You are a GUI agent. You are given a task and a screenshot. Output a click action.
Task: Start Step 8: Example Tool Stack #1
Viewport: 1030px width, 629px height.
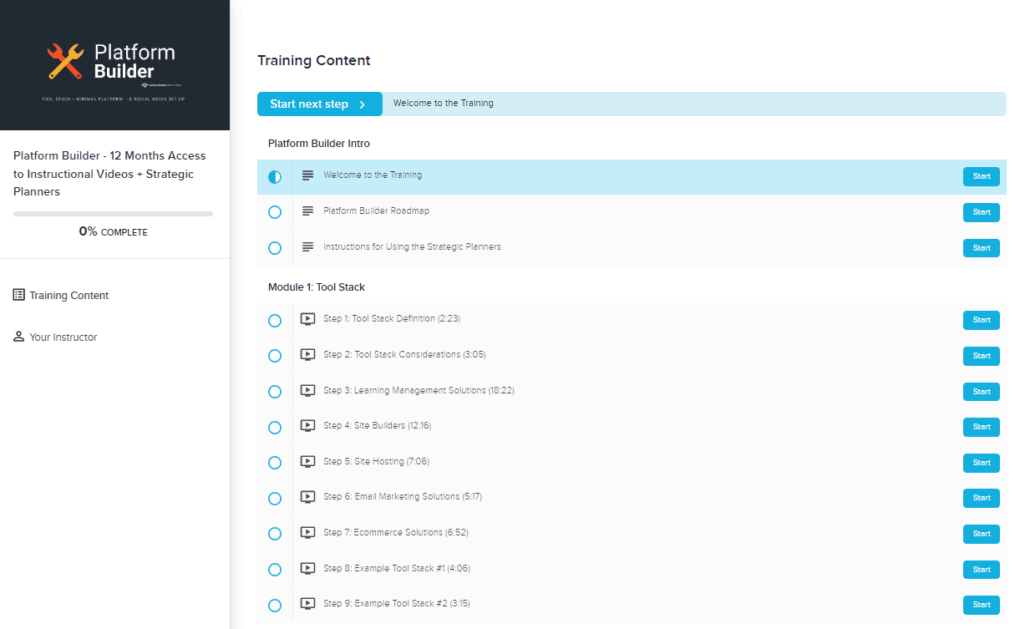tap(981, 569)
